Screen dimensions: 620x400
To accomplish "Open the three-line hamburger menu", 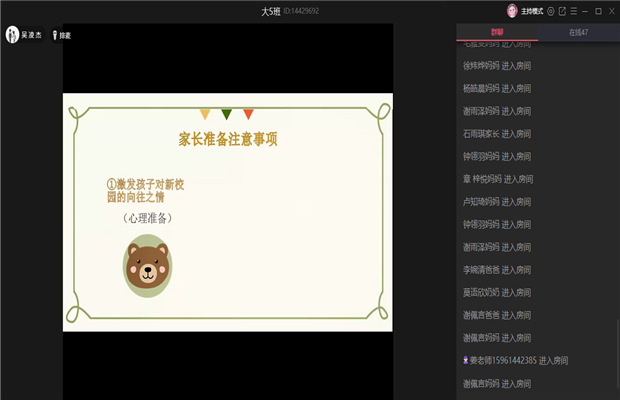I will pos(573,11).
